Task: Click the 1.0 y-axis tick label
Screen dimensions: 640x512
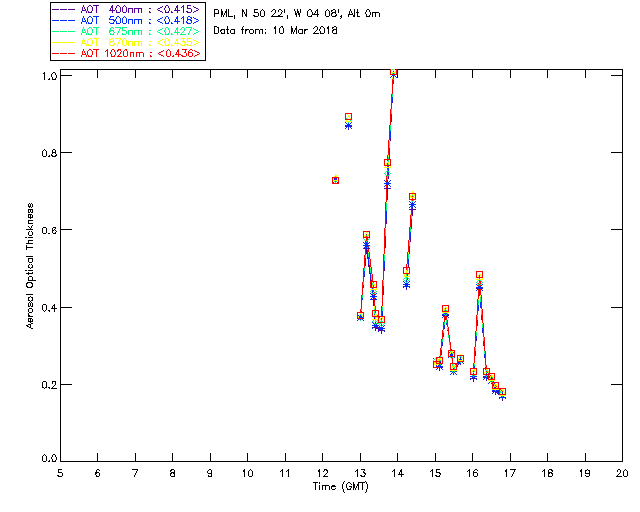Action: (49, 76)
